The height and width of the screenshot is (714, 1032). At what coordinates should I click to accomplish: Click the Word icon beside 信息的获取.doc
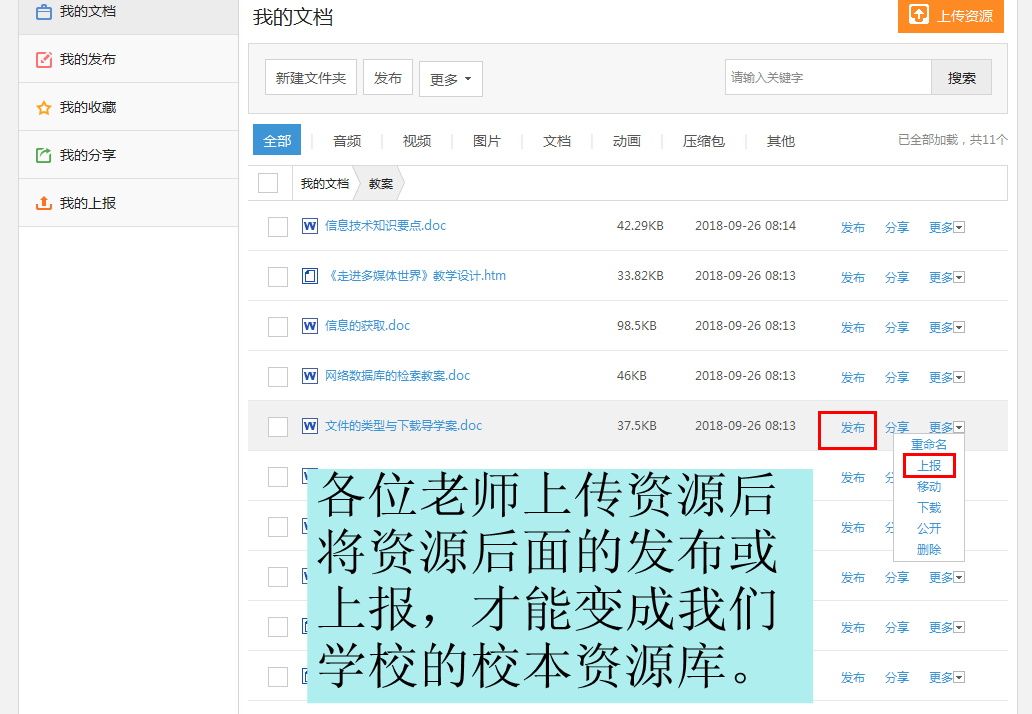310,325
